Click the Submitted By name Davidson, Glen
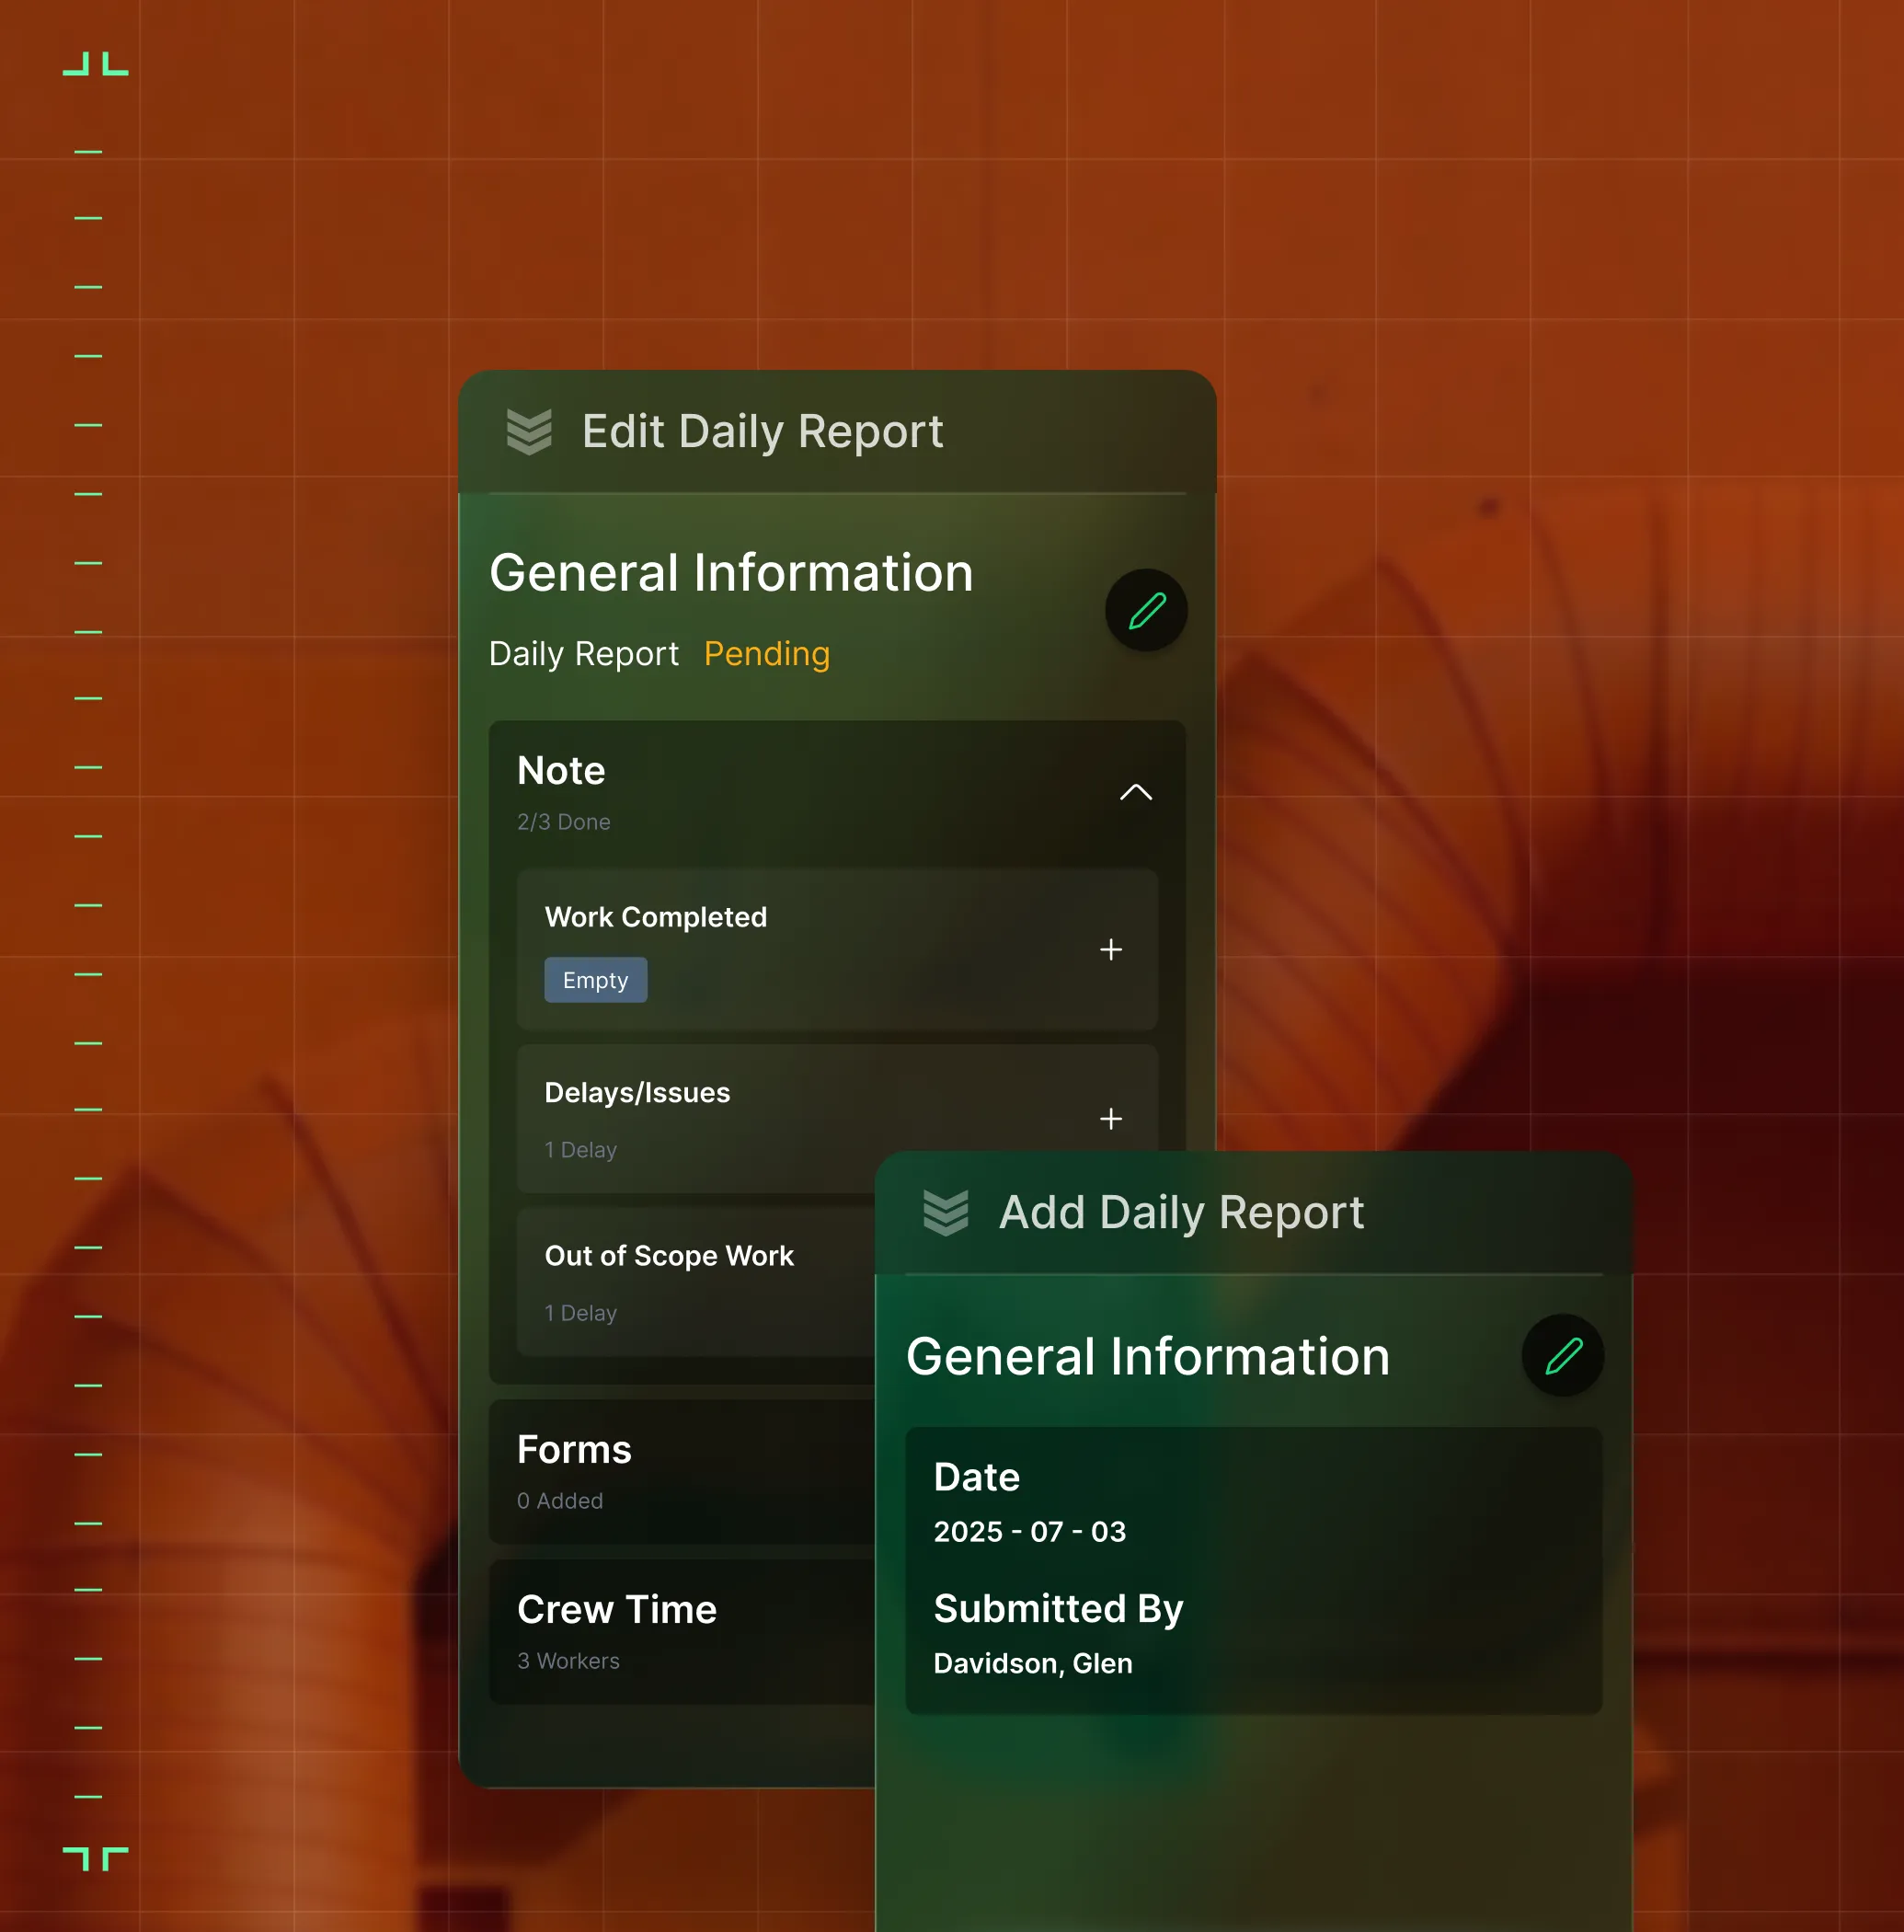 pos(1033,1663)
